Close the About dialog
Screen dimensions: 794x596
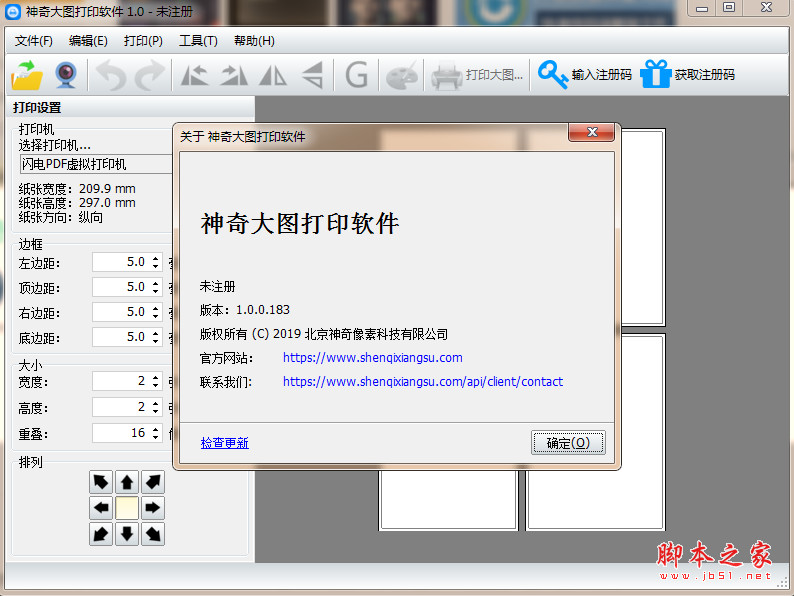point(591,132)
